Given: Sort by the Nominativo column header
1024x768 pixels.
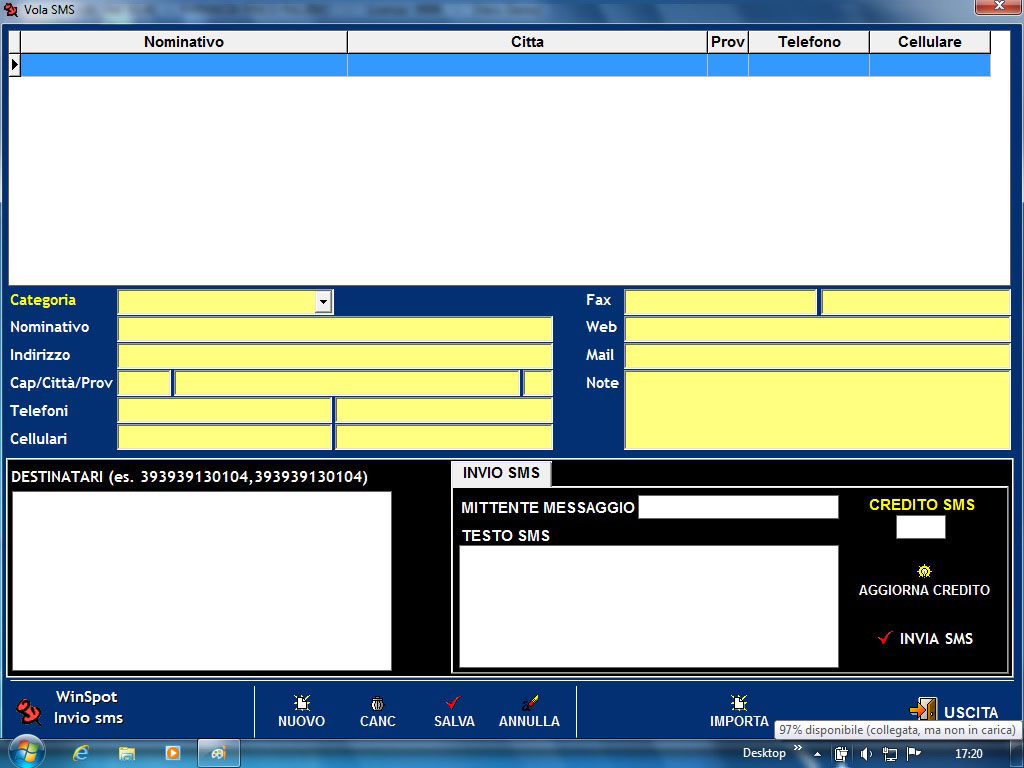Looking at the screenshot, I should 184,42.
